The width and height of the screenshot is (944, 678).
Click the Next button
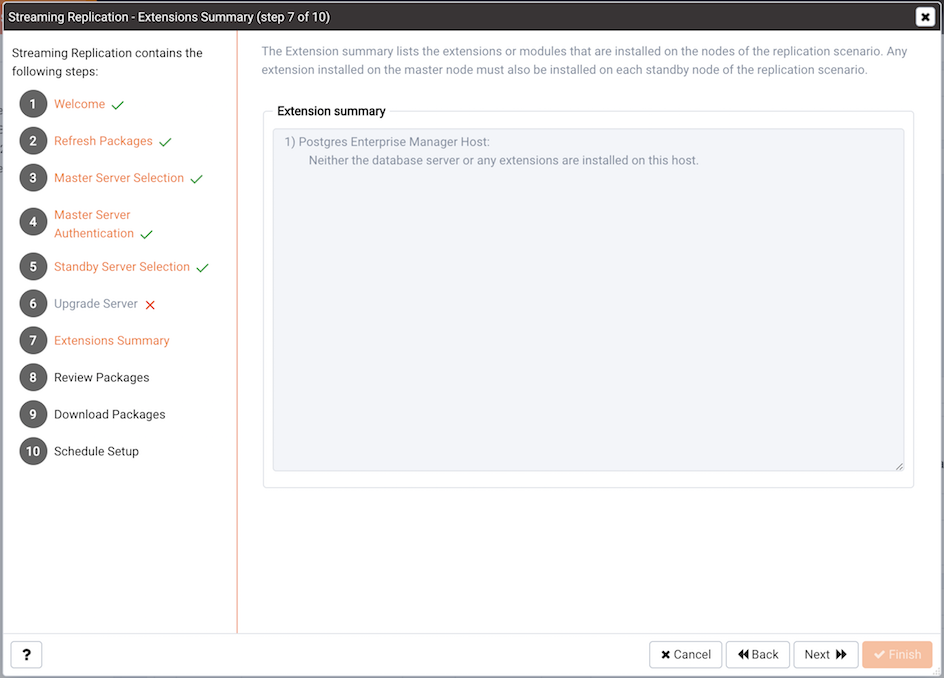(825, 655)
